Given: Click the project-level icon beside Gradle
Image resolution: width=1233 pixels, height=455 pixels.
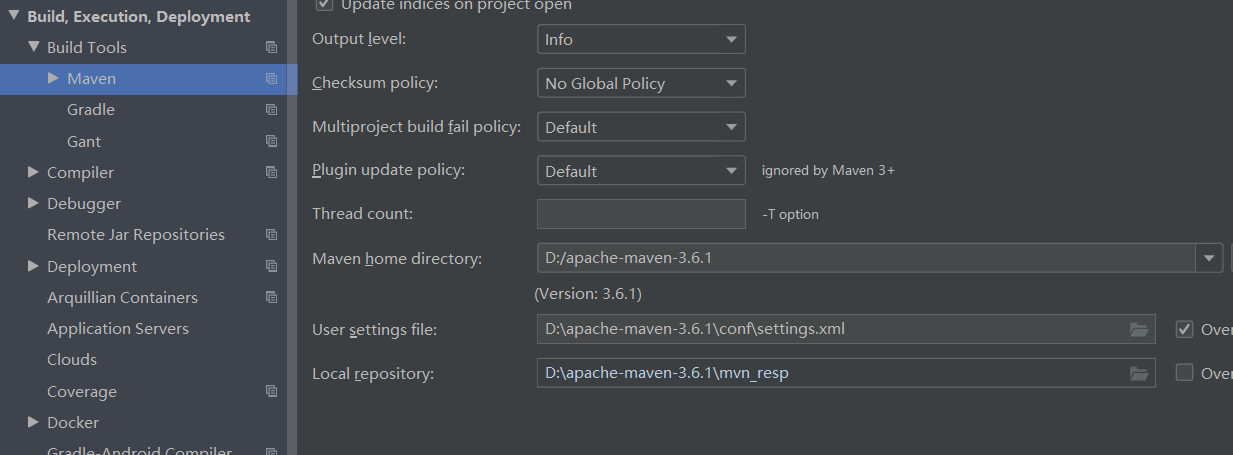Looking at the screenshot, I should (271, 110).
